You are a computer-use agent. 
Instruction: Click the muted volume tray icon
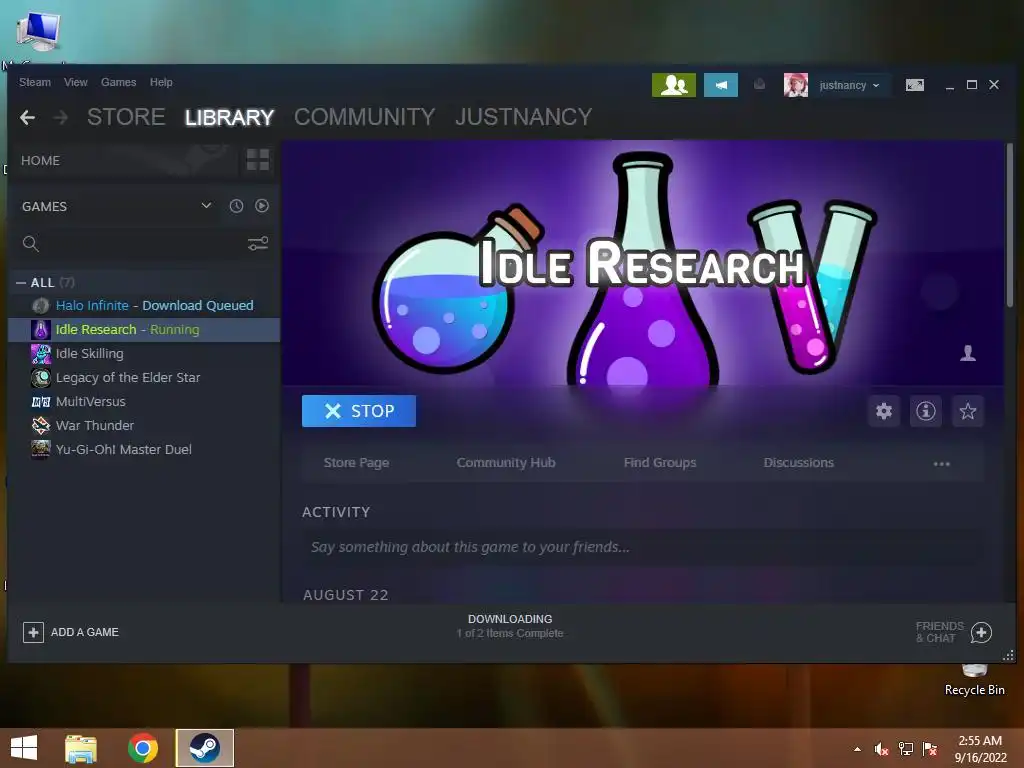pyautogui.click(x=881, y=749)
